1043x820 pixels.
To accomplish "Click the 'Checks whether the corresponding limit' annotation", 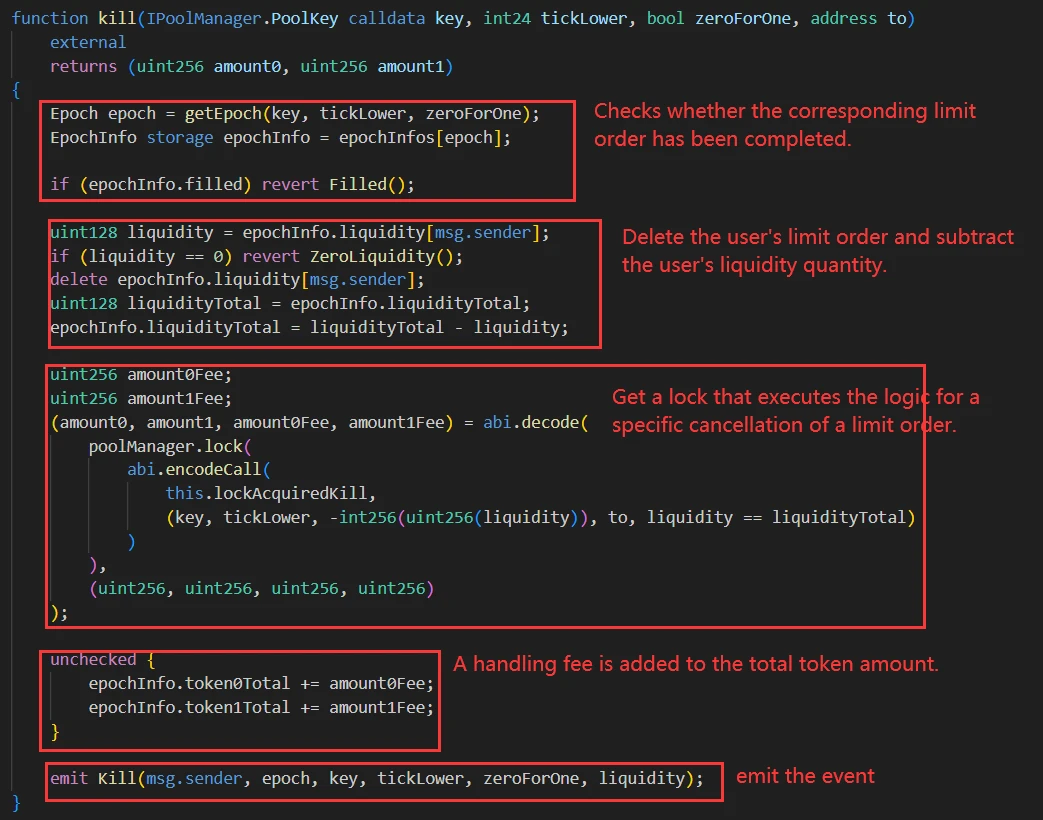I will tap(785, 111).
